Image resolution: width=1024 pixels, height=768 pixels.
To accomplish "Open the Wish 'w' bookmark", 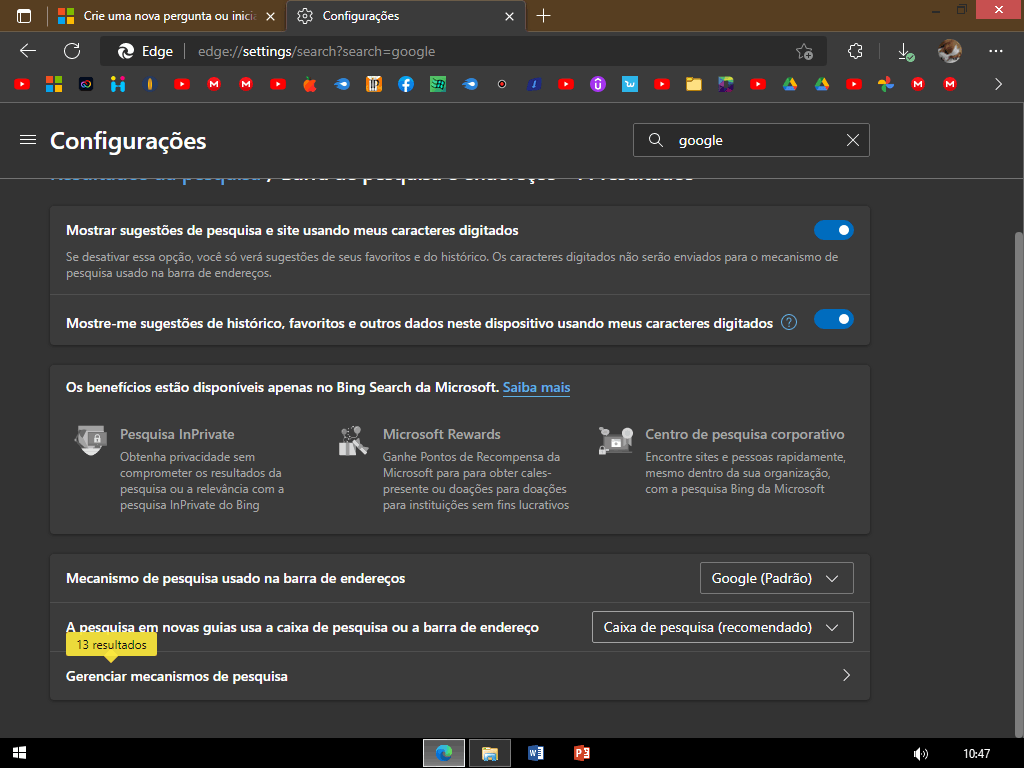I will tap(630, 84).
